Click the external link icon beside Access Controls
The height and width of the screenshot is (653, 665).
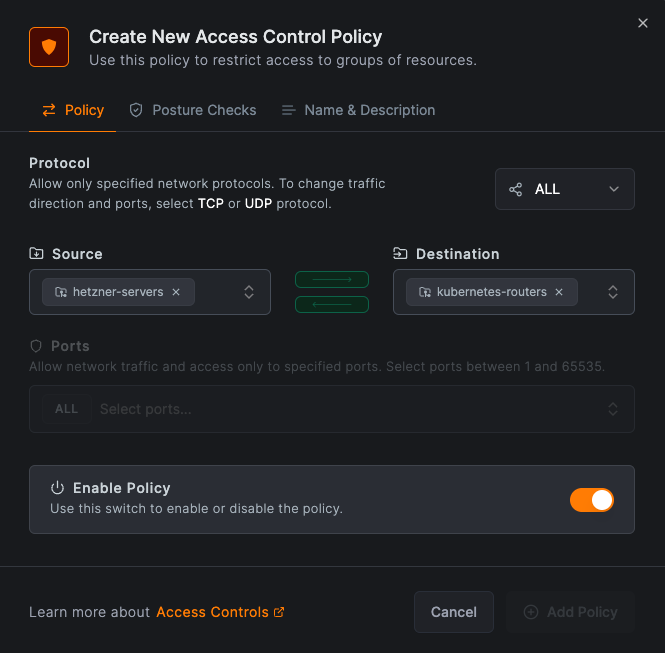279,612
